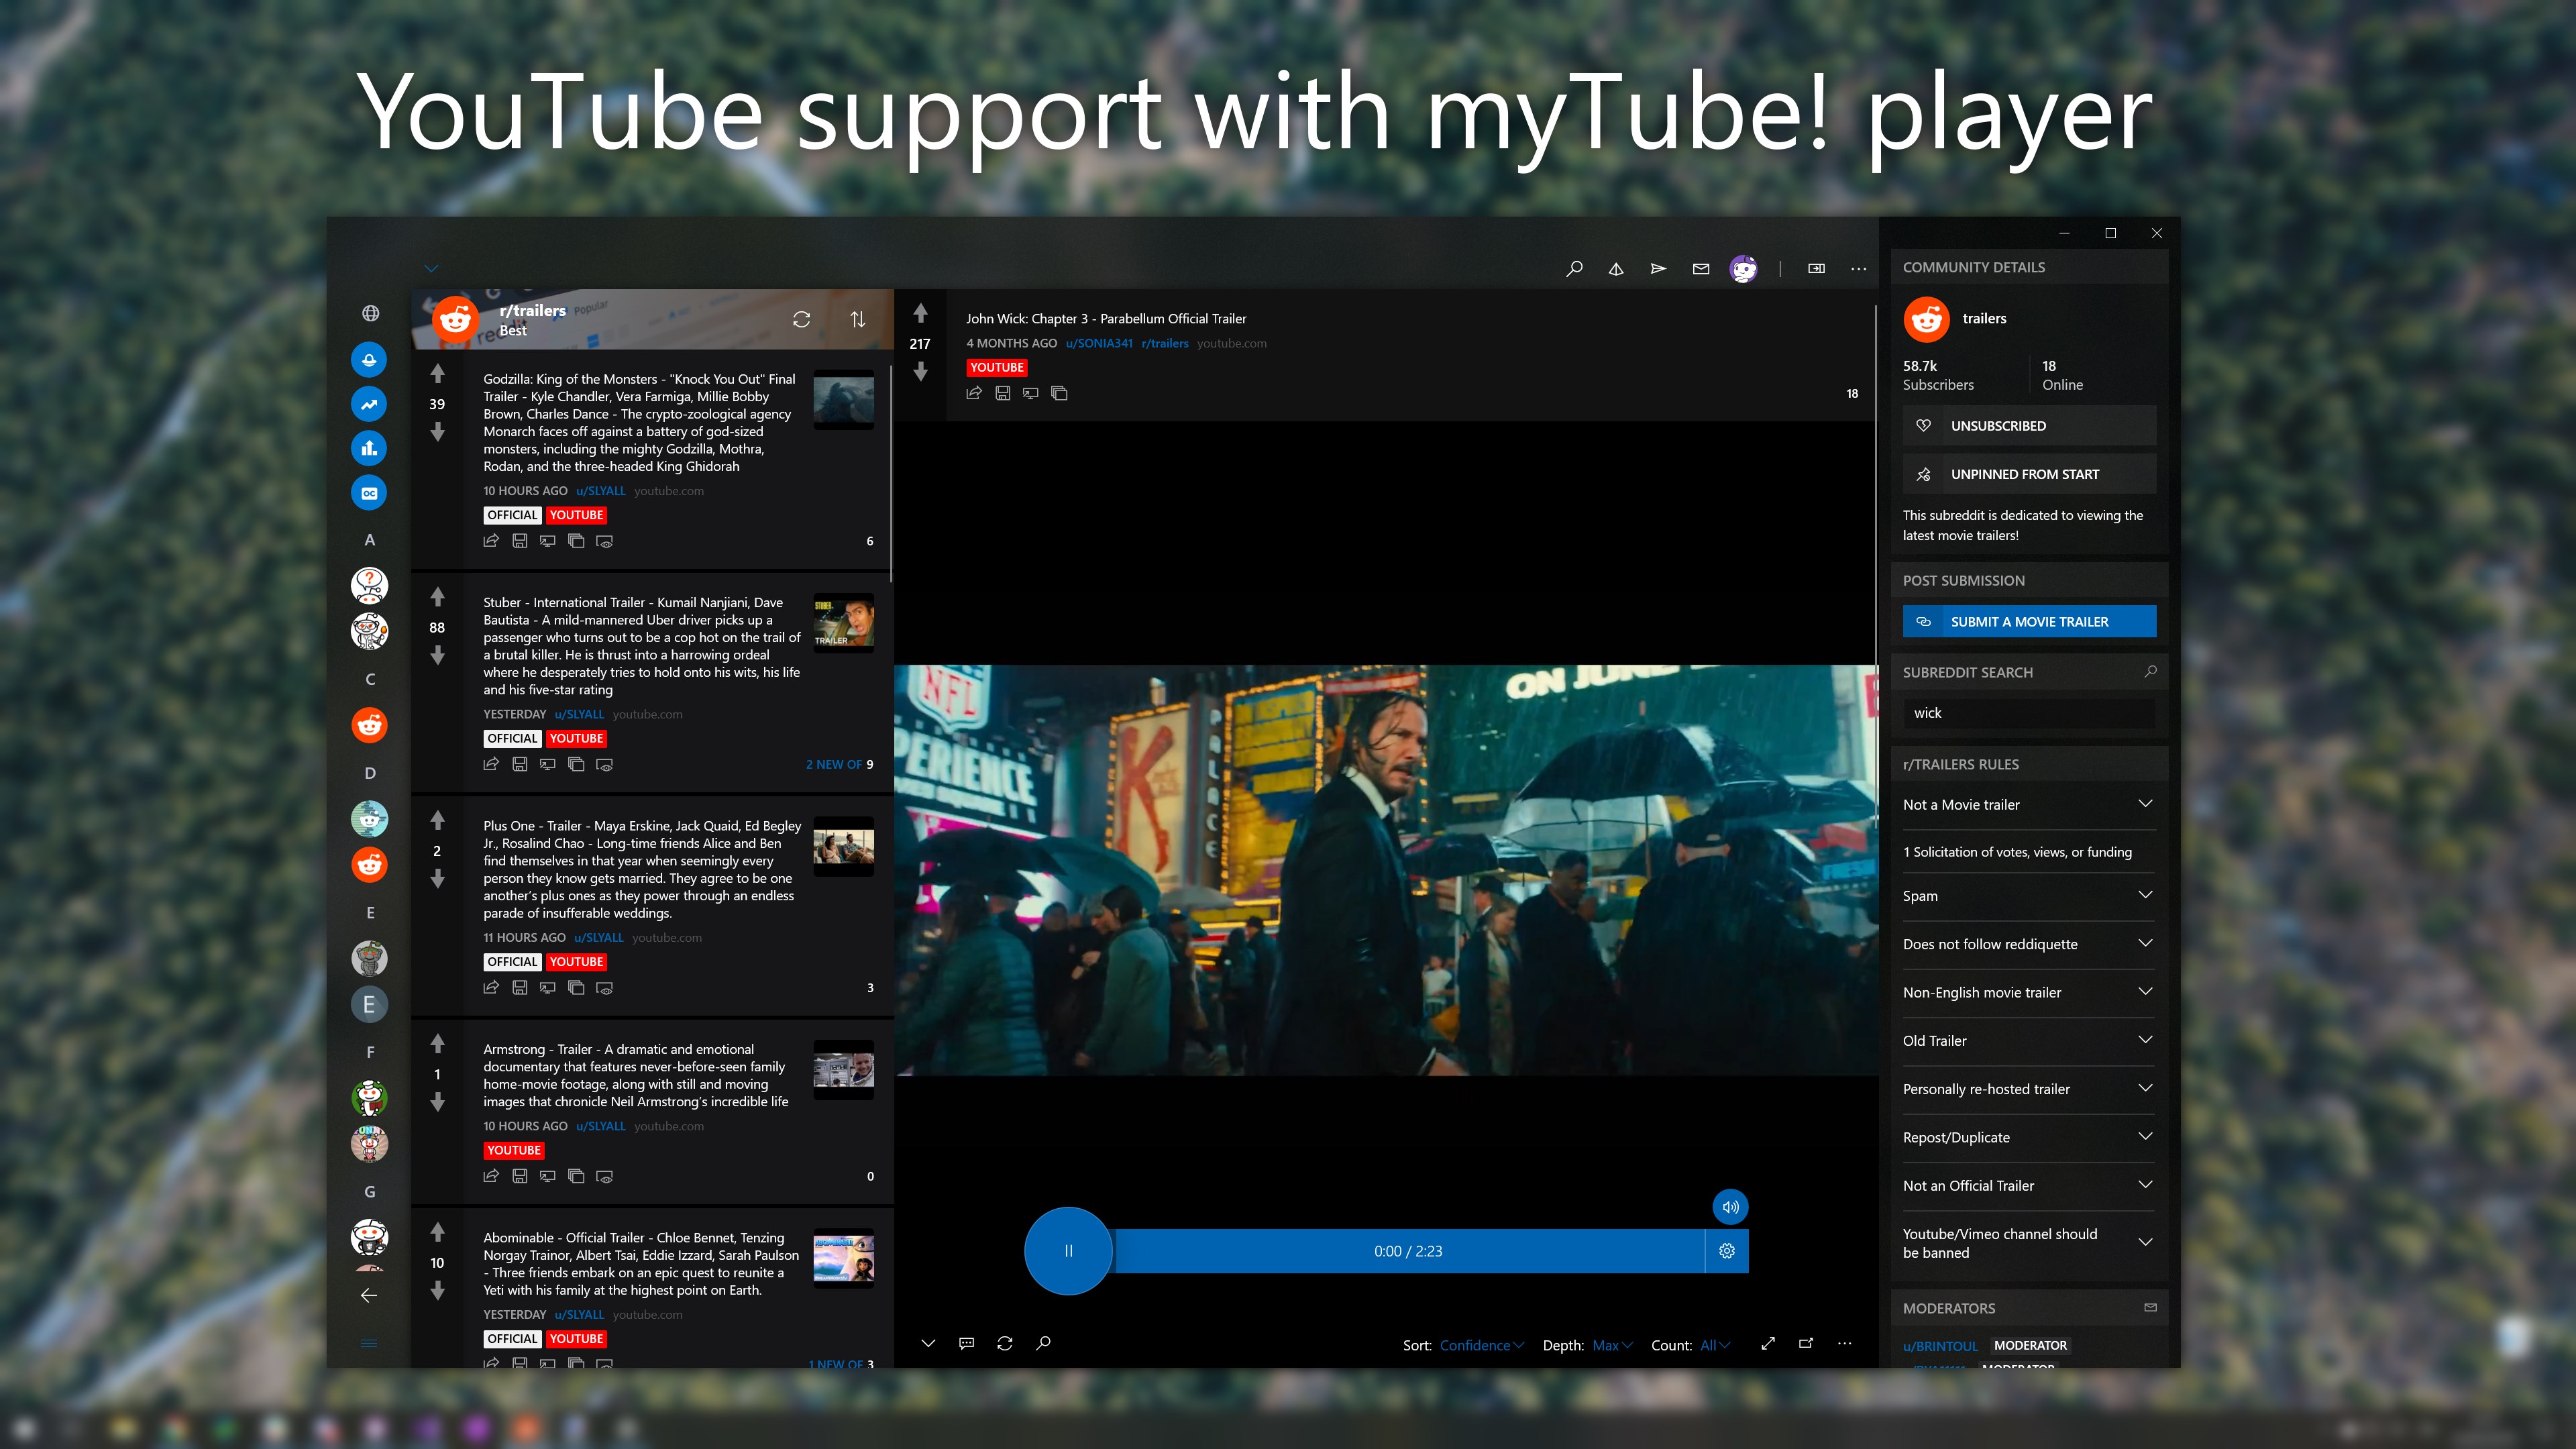2576x1449 pixels.
Task: Open the sort order arrows for r/trailers
Action: click(x=857, y=319)
